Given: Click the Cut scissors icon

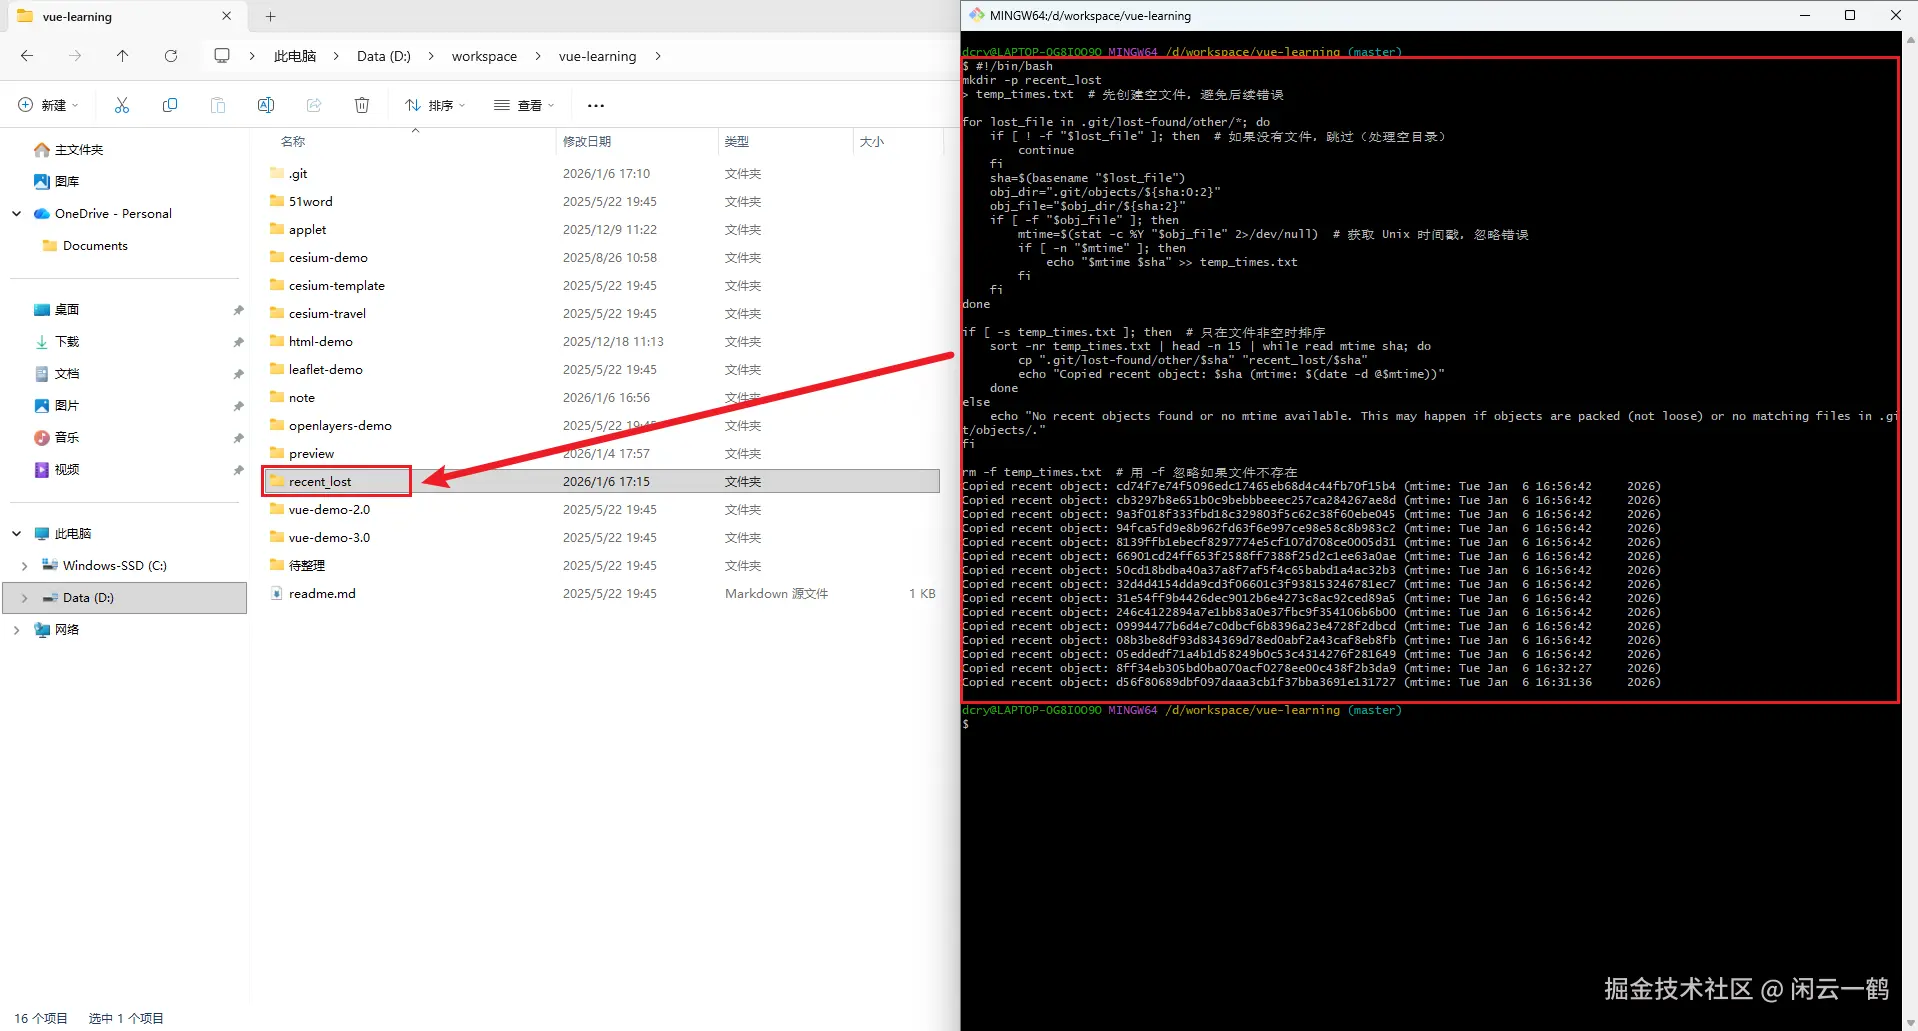Looking at the screenshot, I should [122, 105].
